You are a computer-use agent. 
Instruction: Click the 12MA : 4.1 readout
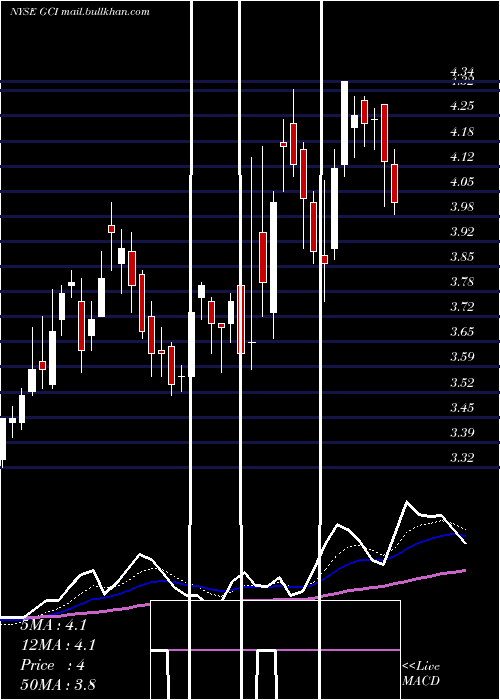coord(58,645)
